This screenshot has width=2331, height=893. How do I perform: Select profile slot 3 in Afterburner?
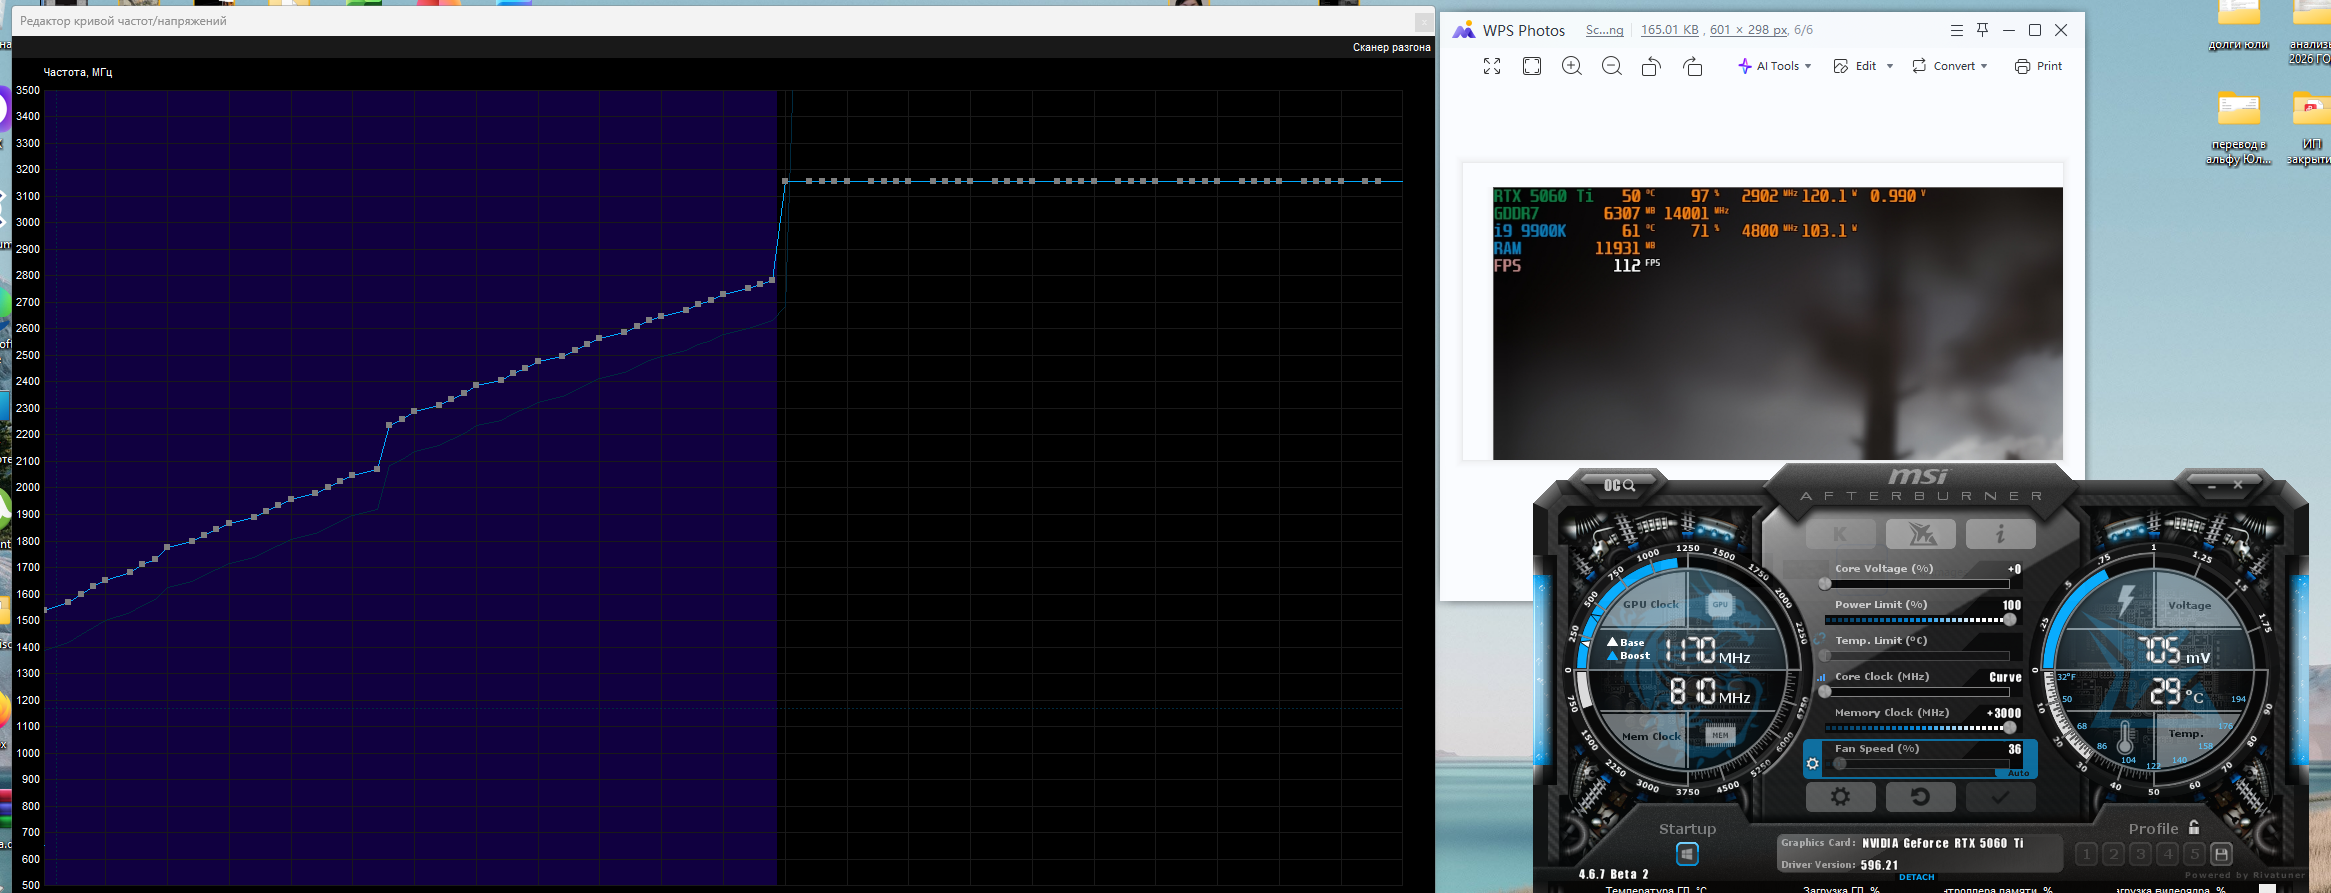(2141, 854)
